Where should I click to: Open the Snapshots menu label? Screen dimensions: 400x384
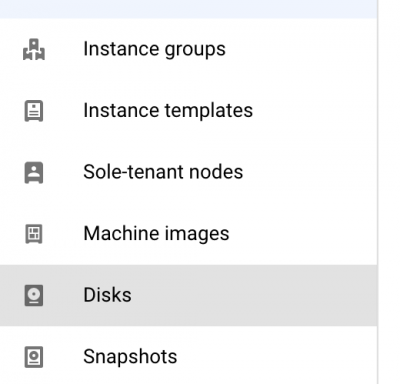coord(130,357)
